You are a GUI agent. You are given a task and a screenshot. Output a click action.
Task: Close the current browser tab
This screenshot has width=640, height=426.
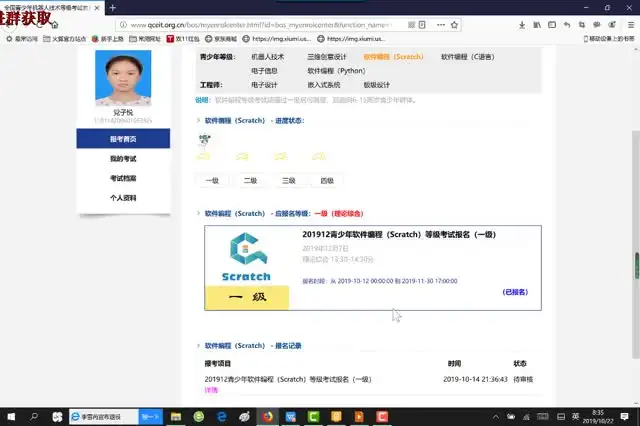pyautogui.click(x=97, y=8)
